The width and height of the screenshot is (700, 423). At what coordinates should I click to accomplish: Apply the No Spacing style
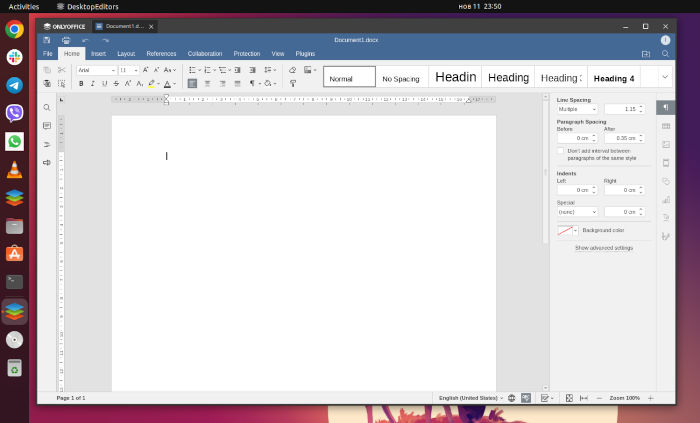(401, 77)
